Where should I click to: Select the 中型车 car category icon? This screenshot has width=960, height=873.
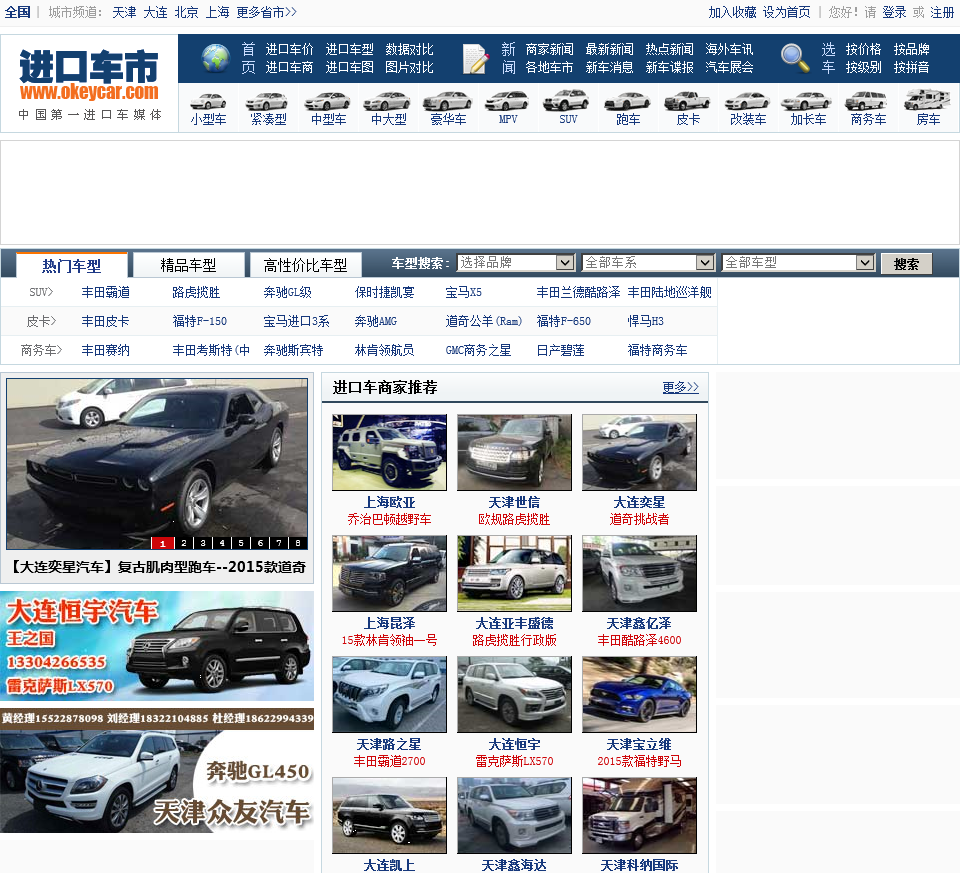[x=328, y=102]
